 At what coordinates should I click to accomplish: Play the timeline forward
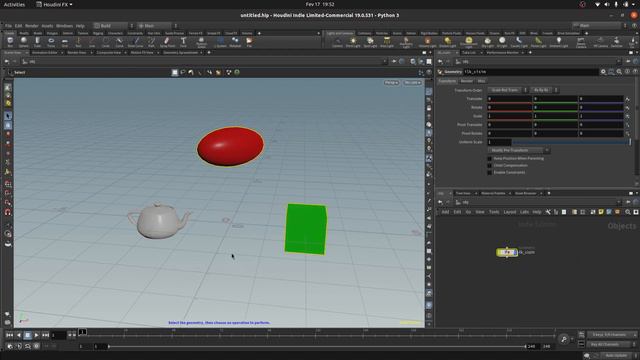point(36,335)
